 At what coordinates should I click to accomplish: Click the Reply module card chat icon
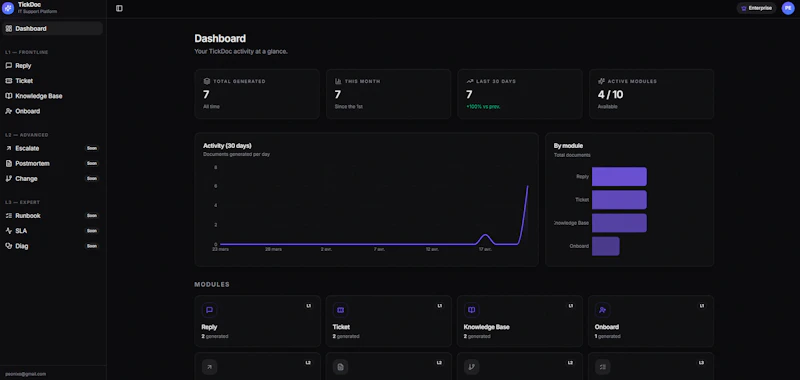click(x=209, y=310)
